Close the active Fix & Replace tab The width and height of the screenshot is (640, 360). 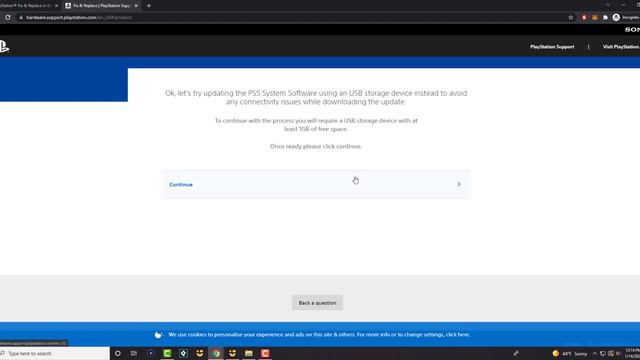coord(136,6)
